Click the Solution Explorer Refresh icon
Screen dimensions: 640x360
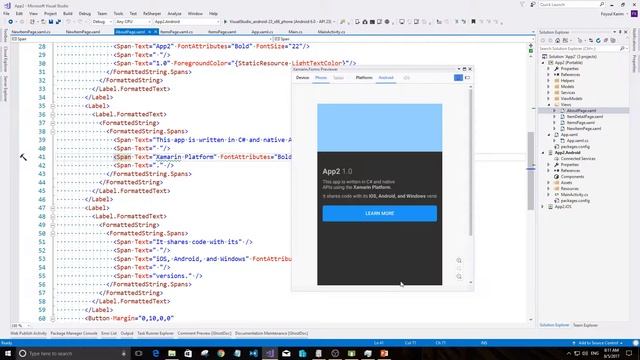598,40
